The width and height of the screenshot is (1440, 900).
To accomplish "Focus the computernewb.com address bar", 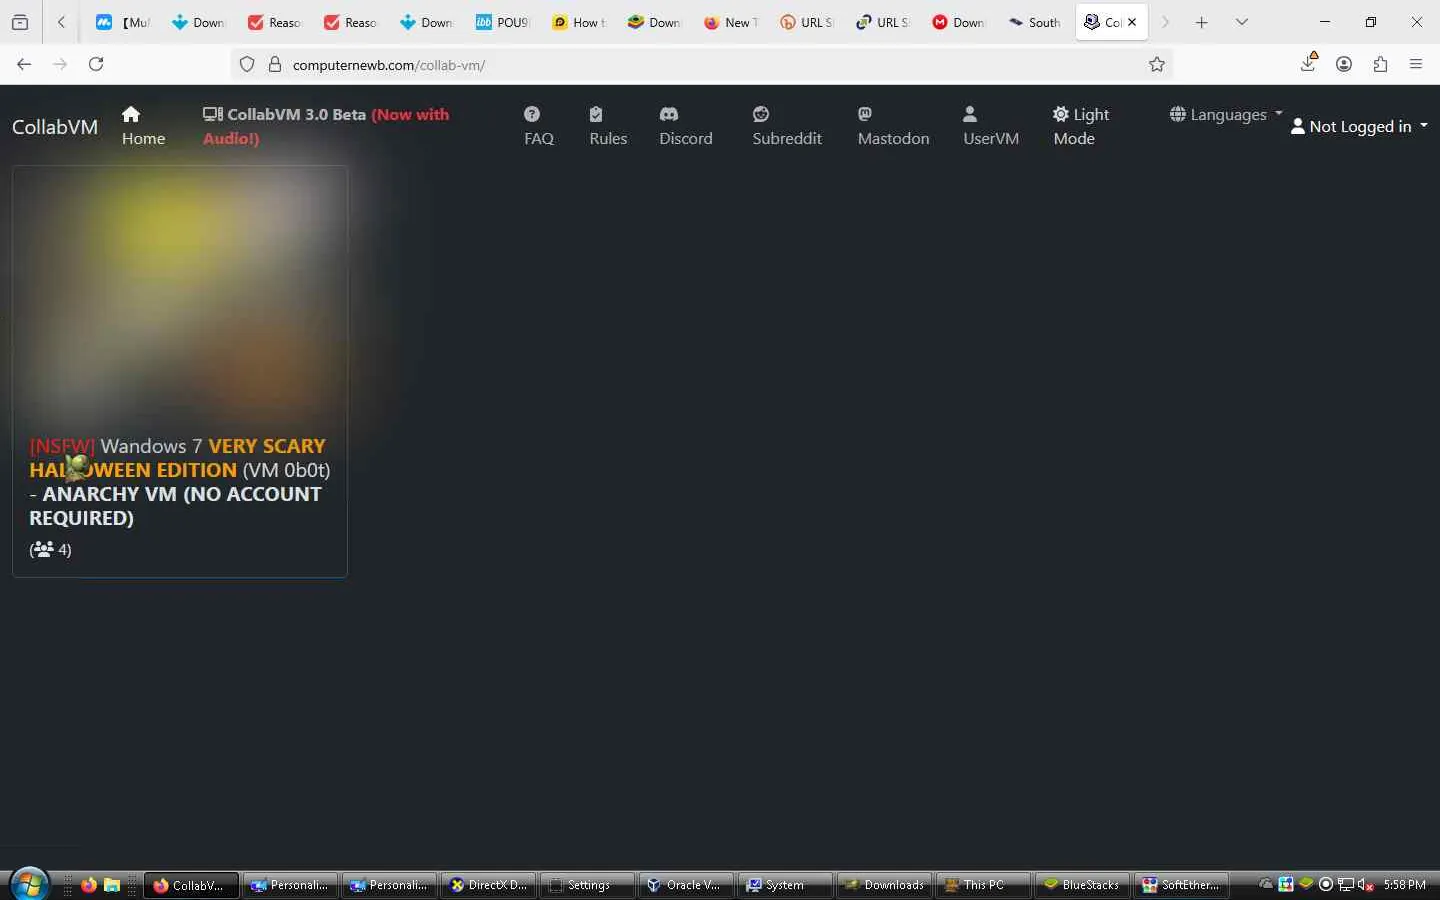I will click(x=700, y=65).
